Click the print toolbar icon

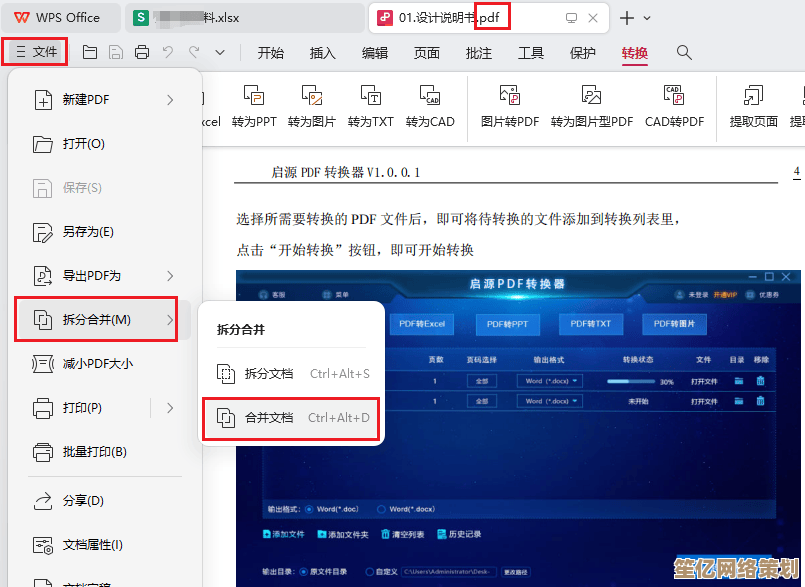pyautogui.click(x=142, y=52)
